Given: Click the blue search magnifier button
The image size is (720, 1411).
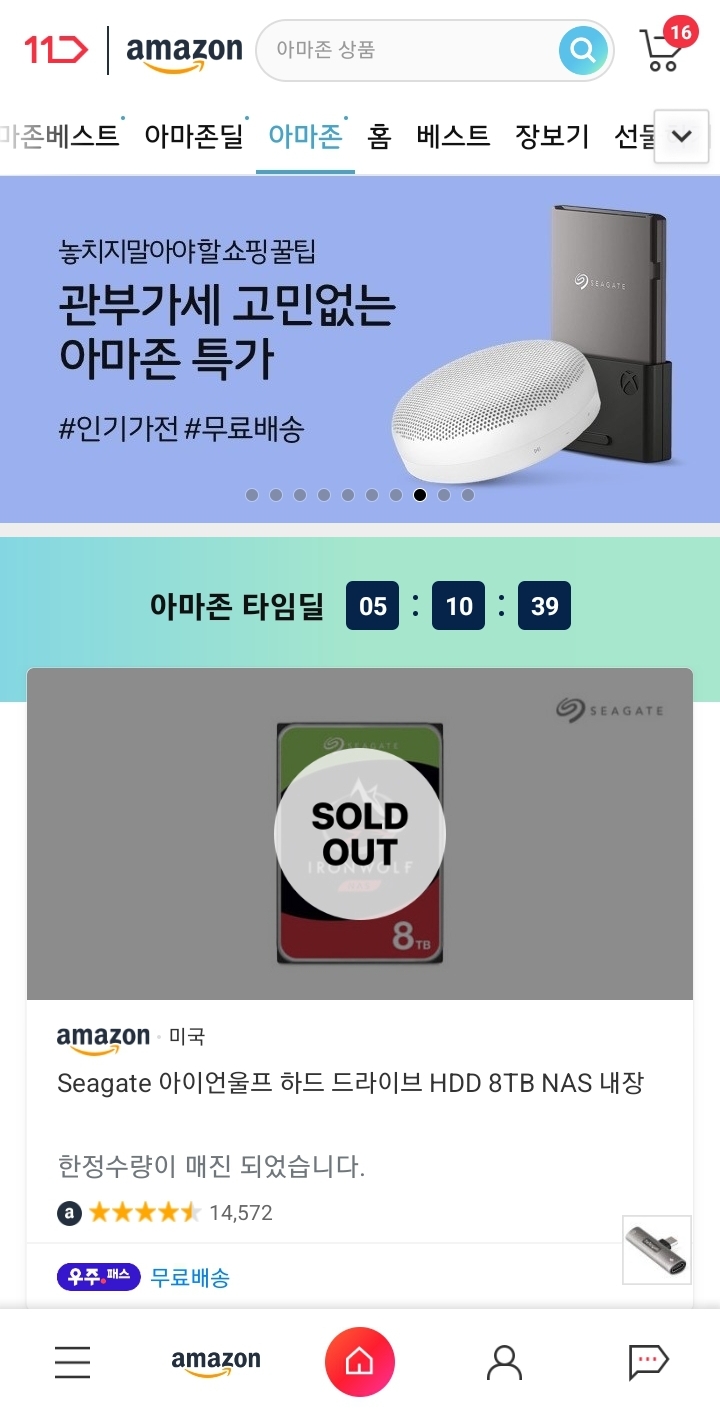Looking at the screenshot, I should [583, 50].
